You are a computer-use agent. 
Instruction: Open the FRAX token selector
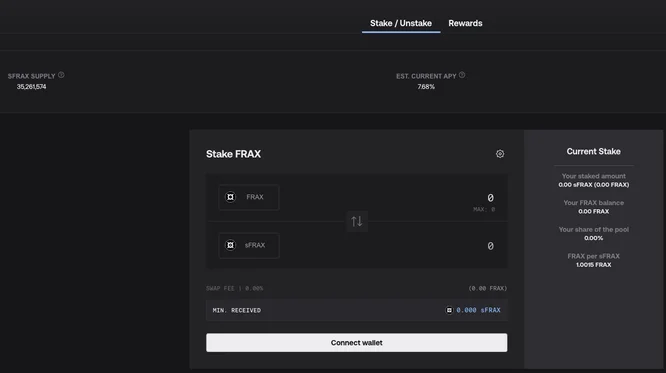click(249, 197)
